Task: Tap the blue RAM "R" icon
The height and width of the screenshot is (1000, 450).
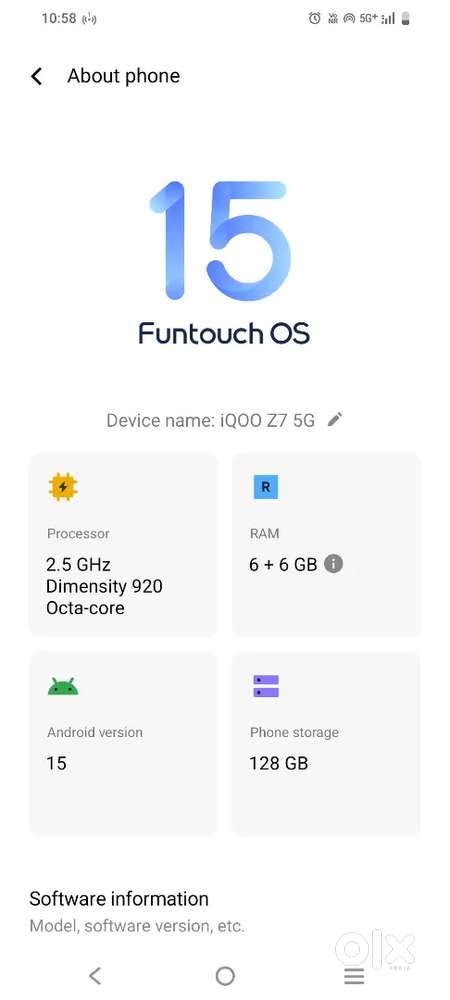Action: click(x=265, y=487)
